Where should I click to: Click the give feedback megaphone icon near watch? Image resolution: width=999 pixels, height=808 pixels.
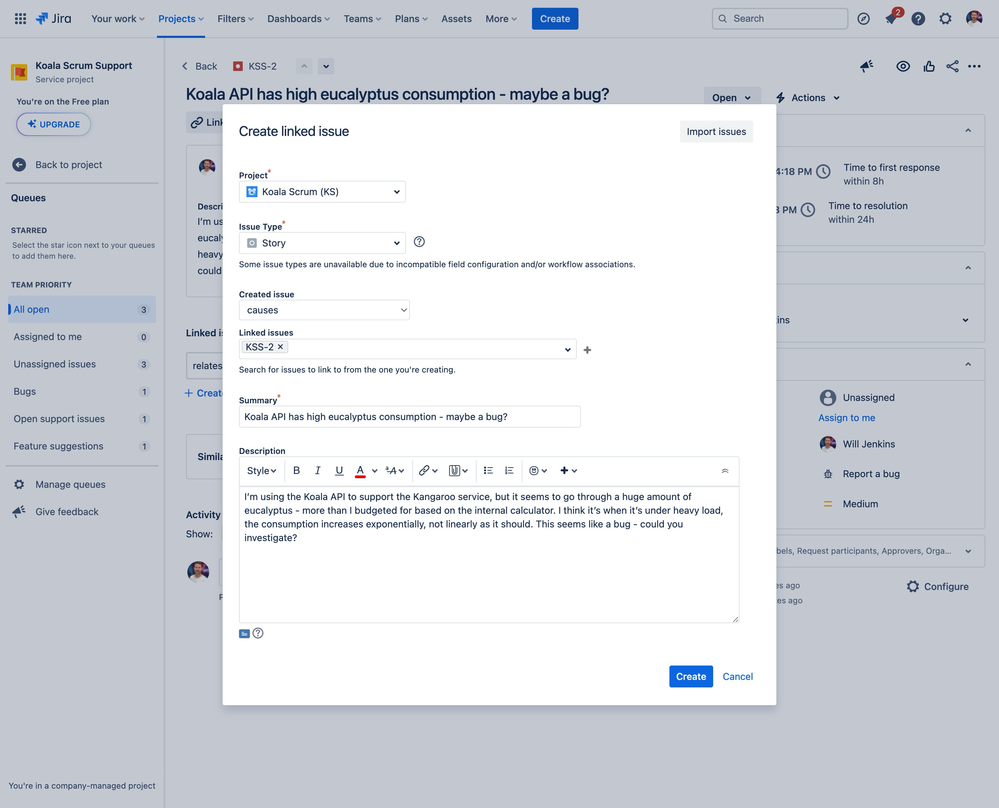(x=866, y=66)
